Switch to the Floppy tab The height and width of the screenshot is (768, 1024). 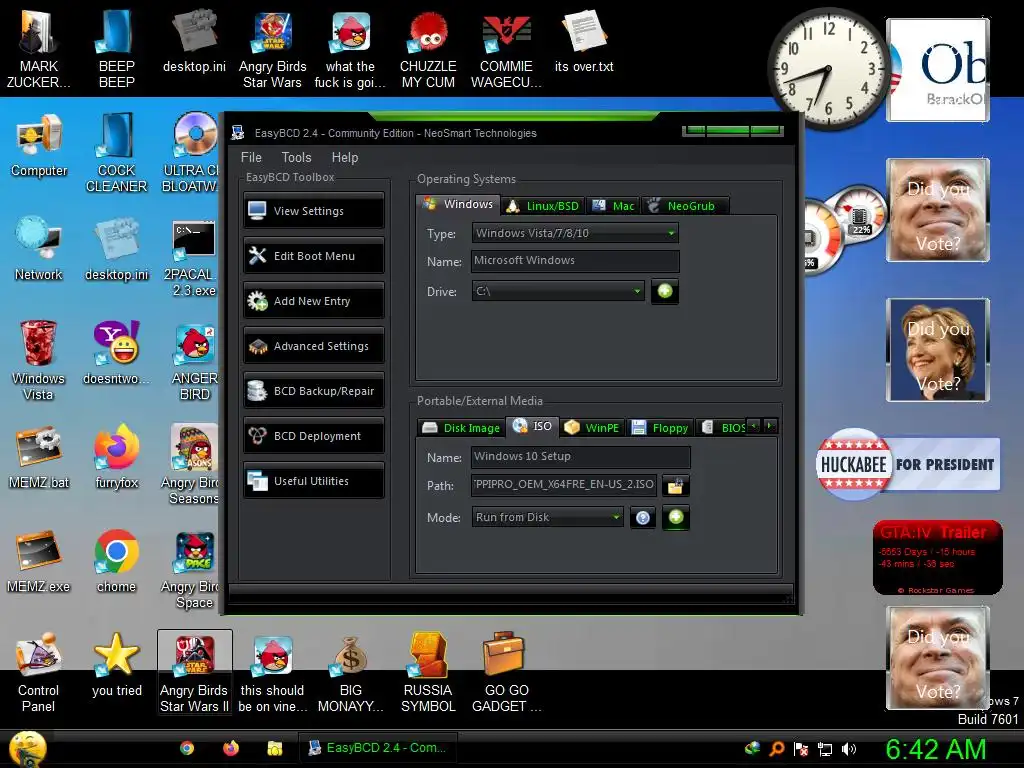click(x=660, y=428)
